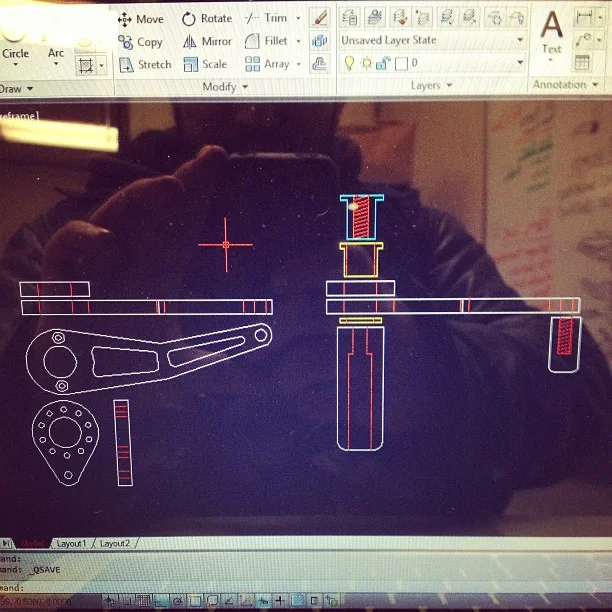Viewport: 612px width, 612px height.
Task: Click the Offset tool icon
Action: (319, 64)
